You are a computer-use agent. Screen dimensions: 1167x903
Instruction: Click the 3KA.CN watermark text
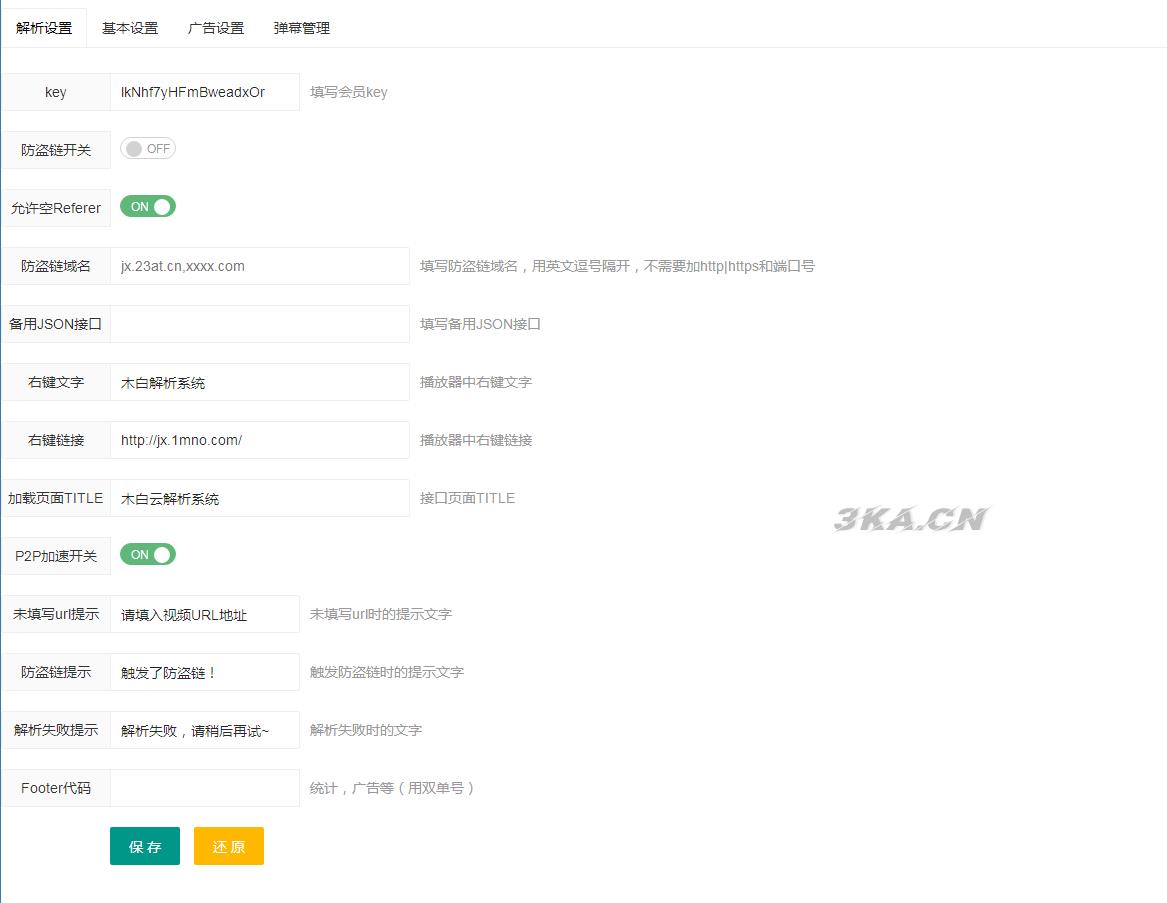[911, 517]
